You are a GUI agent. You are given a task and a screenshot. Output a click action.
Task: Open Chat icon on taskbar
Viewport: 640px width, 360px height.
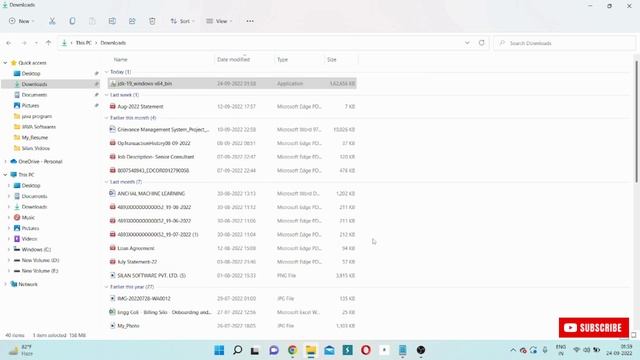click(x=274, y=350)
